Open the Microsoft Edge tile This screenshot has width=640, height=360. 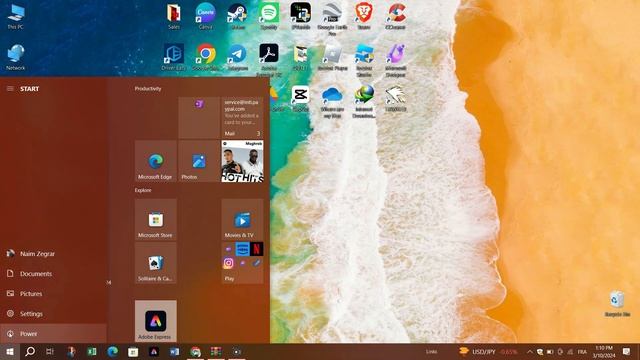pyautogui.click(x=156, y=161)
